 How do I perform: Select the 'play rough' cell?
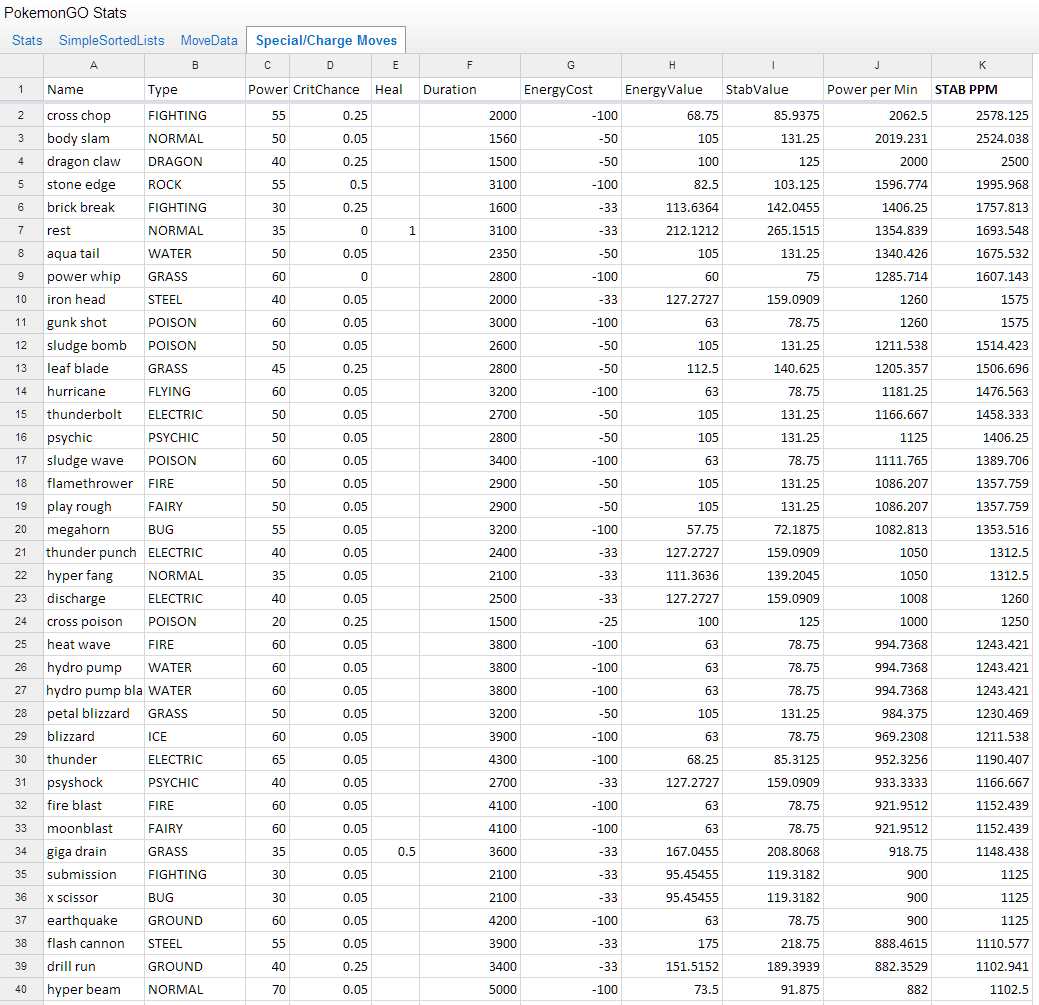pos(93,507)
